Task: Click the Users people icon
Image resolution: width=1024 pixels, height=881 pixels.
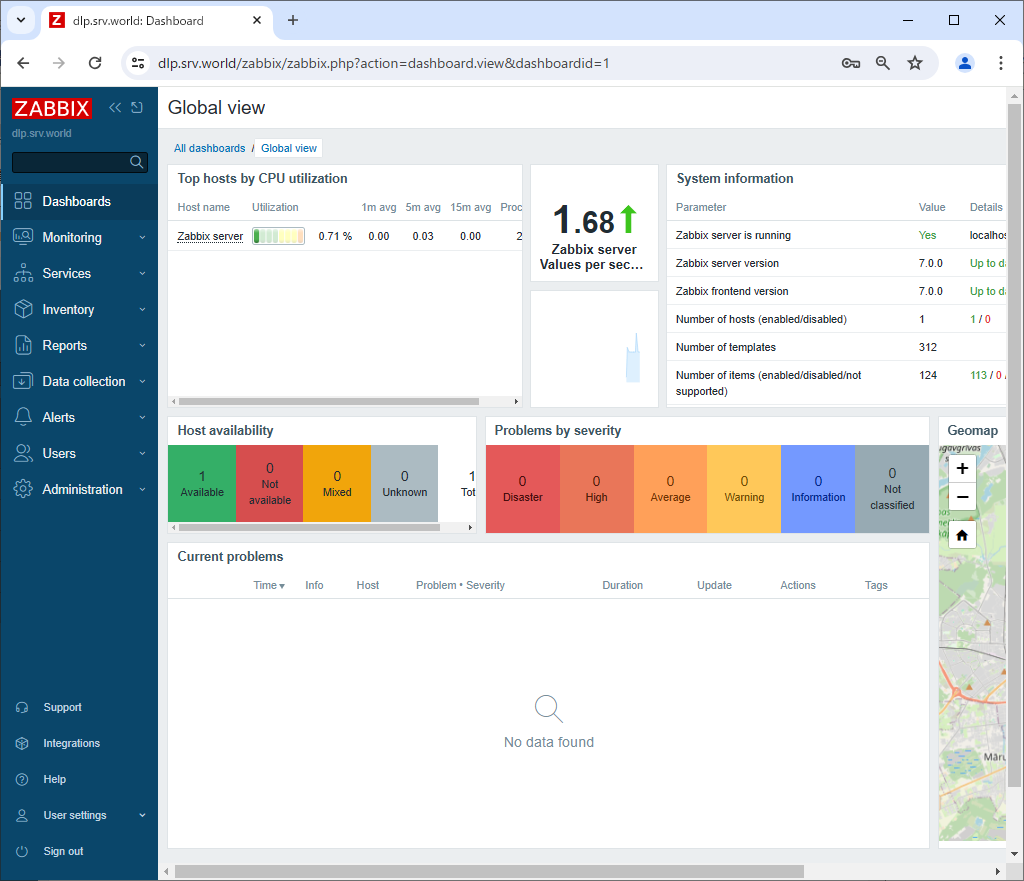Action: [x=23, y=453]
